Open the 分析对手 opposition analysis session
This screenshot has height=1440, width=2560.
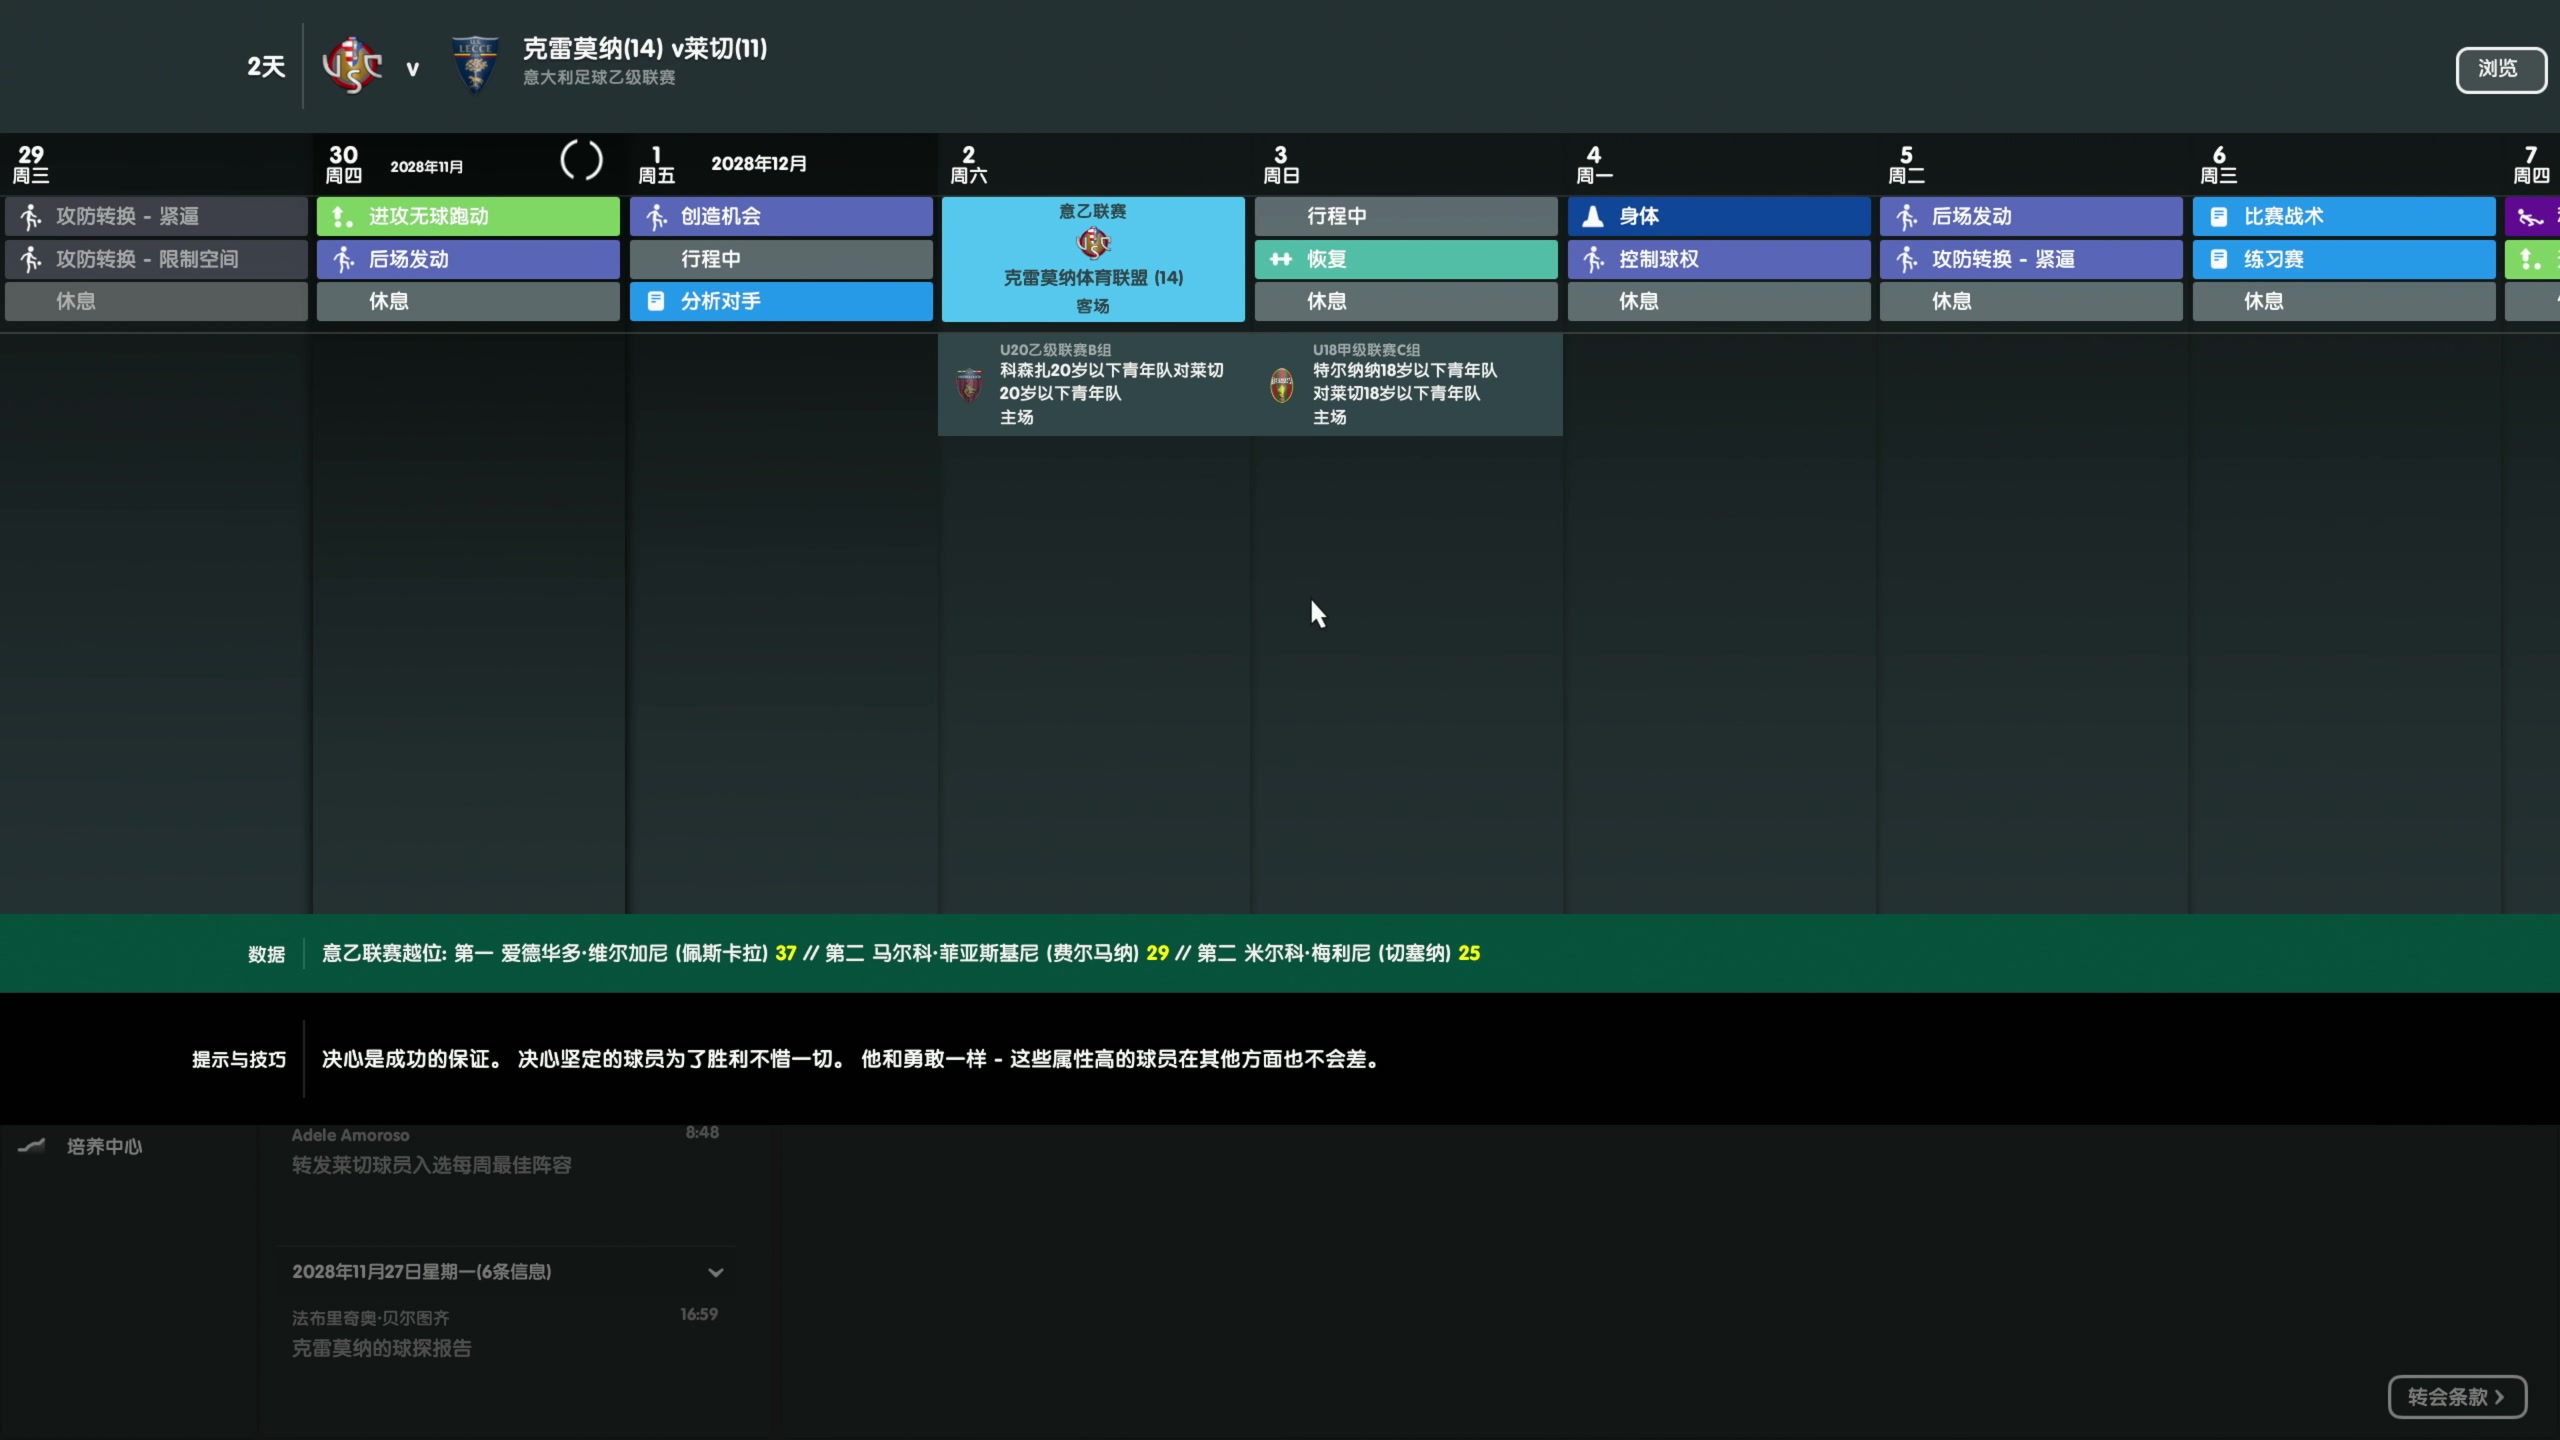[x=781, y=301]
